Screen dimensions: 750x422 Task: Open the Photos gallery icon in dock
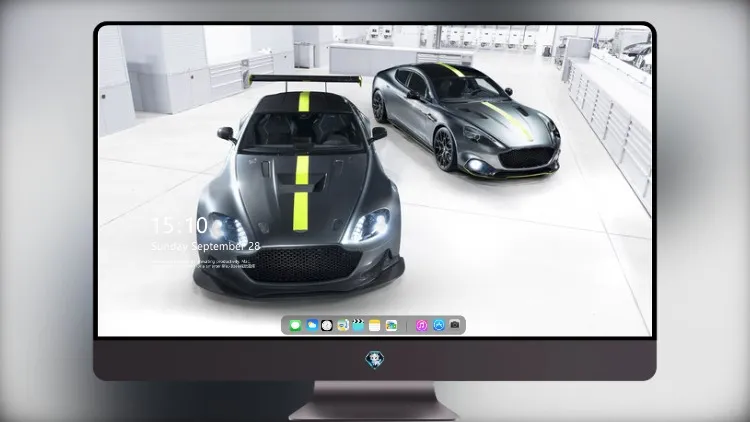pos(391,325)
